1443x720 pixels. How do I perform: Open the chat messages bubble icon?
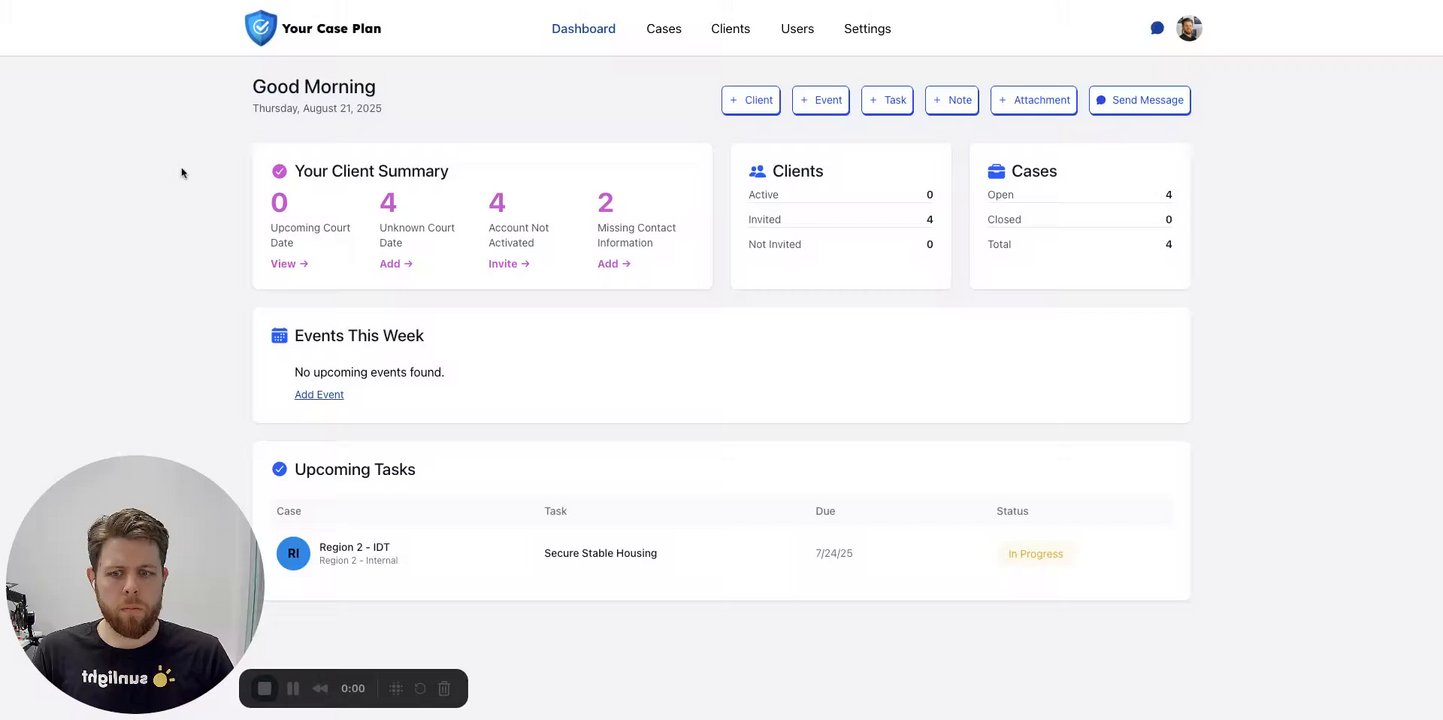point(1157,28)
